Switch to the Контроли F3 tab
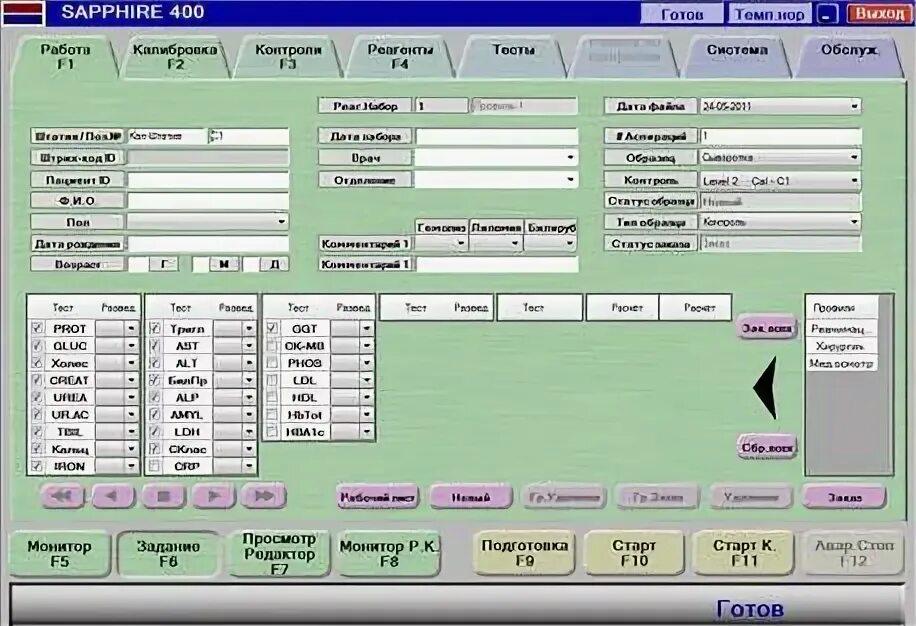Viewport: 916px width, 626px height. 288,57
